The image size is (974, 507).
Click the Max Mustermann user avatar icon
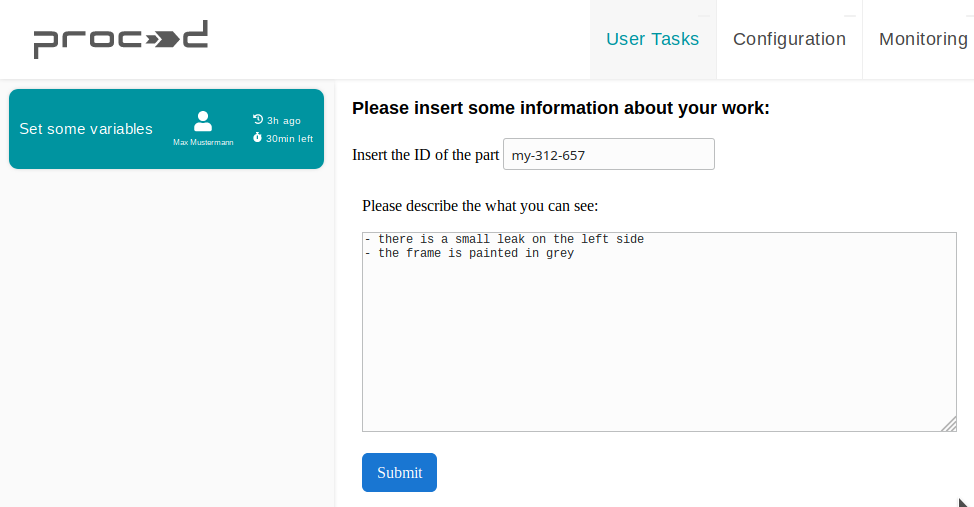[203, 121]
